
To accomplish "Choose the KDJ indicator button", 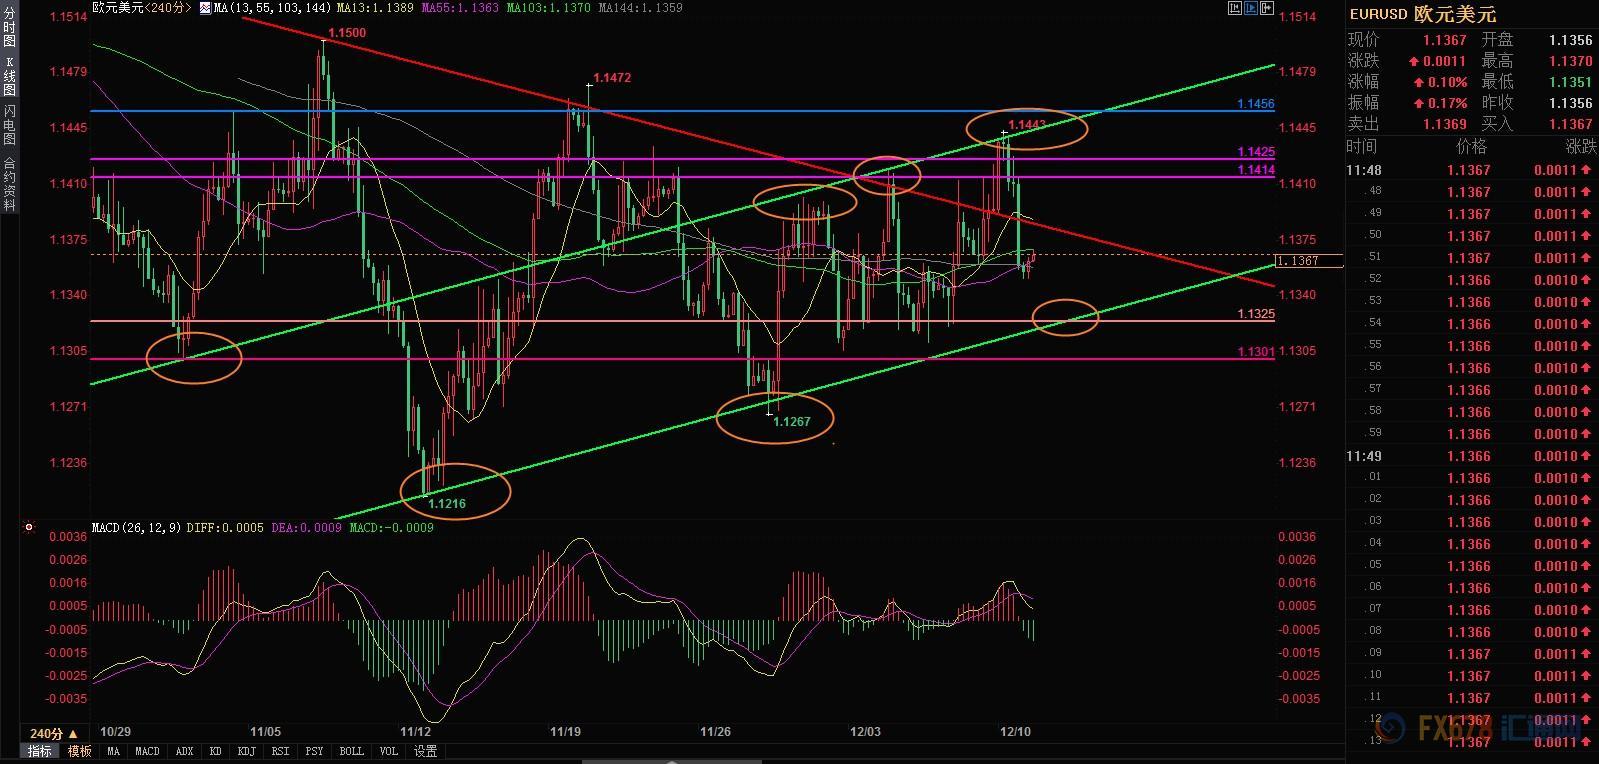I will [x=247, y=751].
